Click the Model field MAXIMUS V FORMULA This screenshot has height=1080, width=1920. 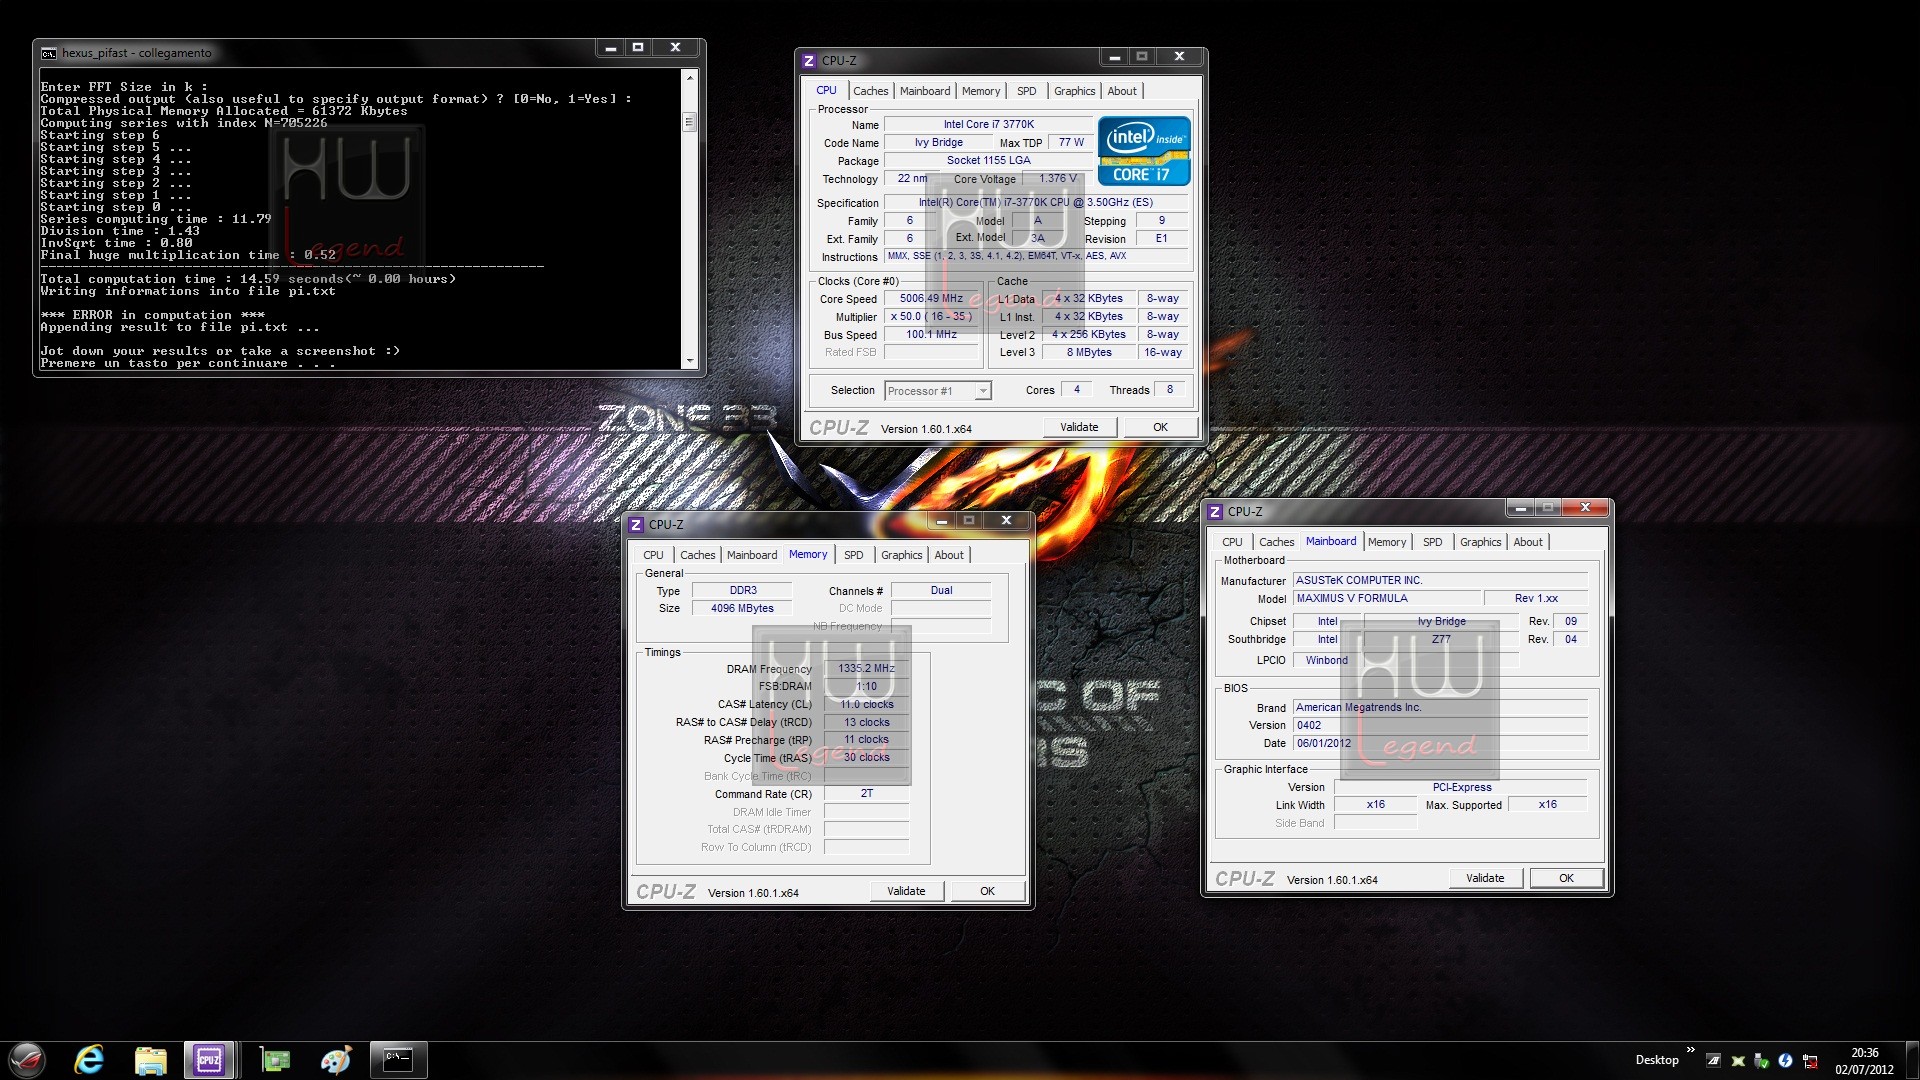click(1385, 599)
